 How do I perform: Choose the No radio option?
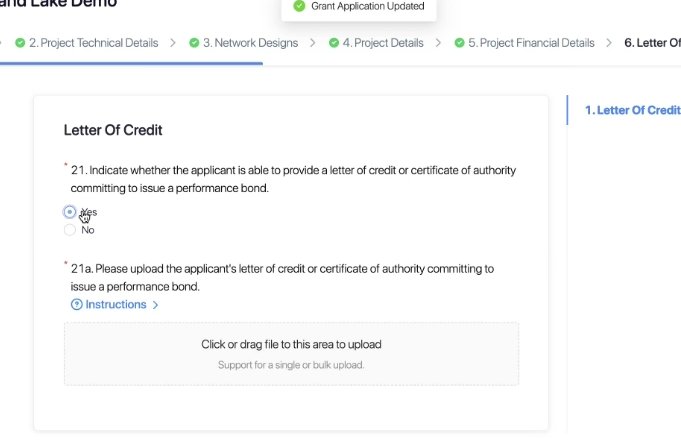coord(70,230)
